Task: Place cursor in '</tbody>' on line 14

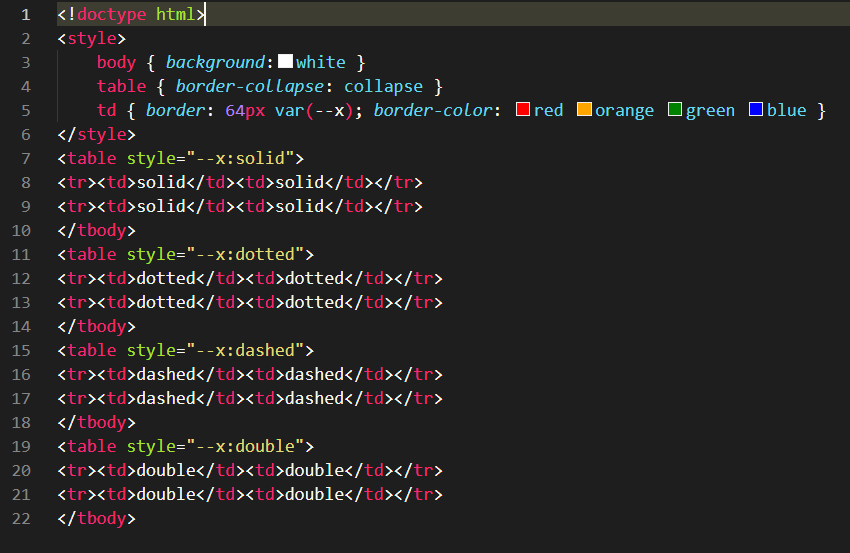Action: (96, 326)
